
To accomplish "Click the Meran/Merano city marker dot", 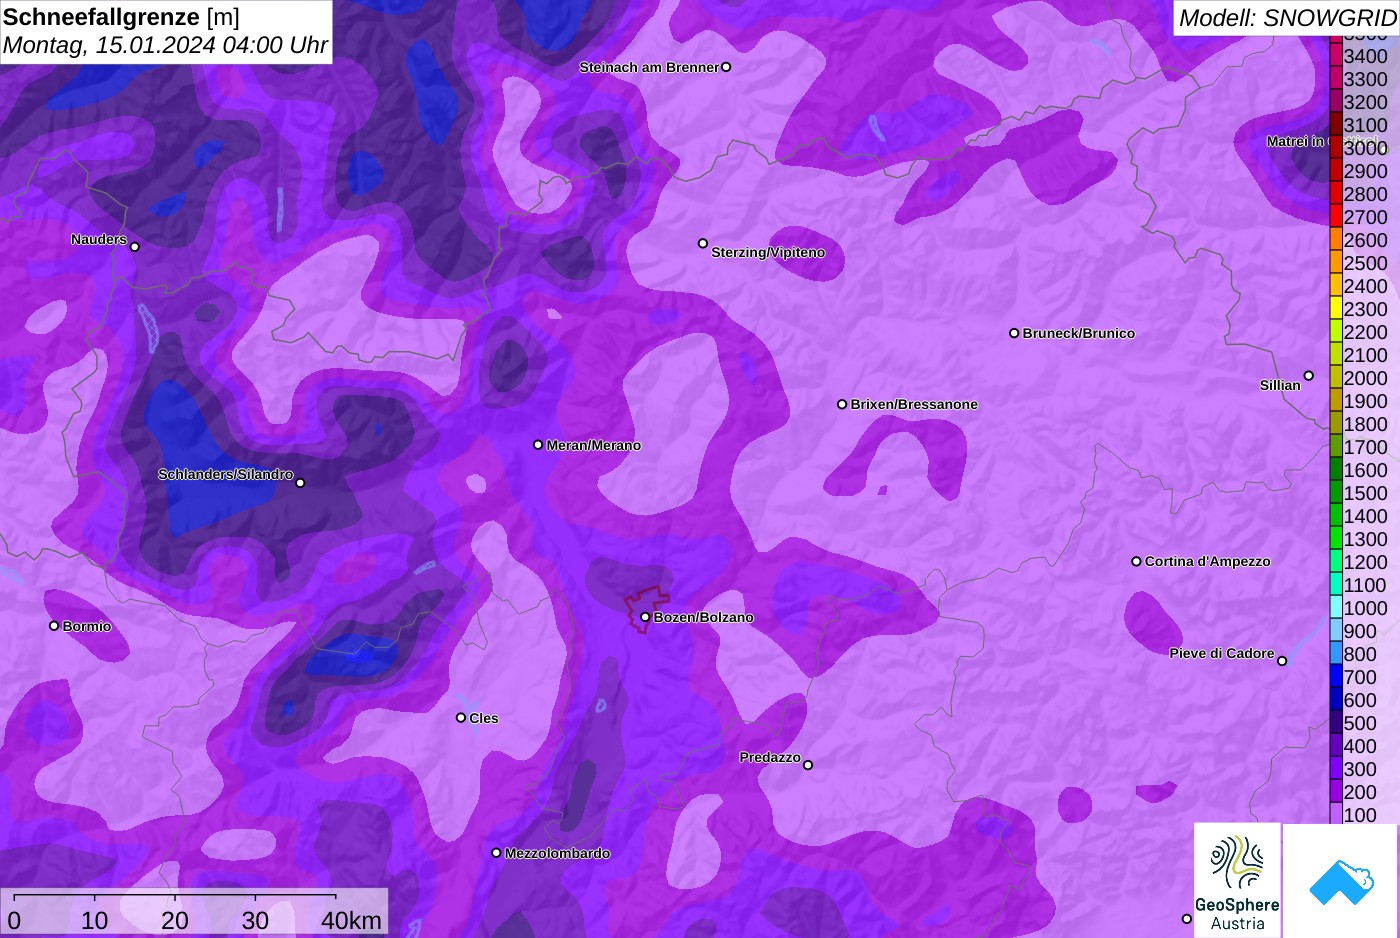I will coord(538,445).
